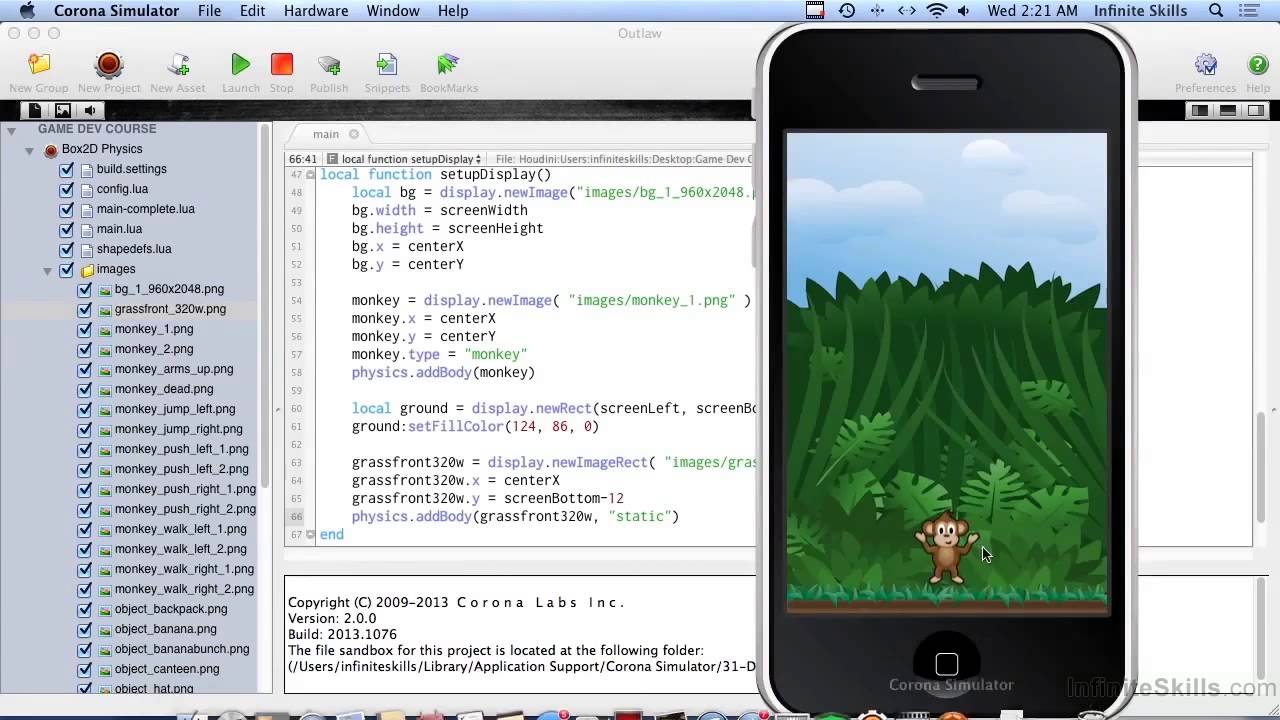The height and width of the screenshot is (720, 1280).
Task: Open the Corona Simulator menu
Action: click(116, 11)
